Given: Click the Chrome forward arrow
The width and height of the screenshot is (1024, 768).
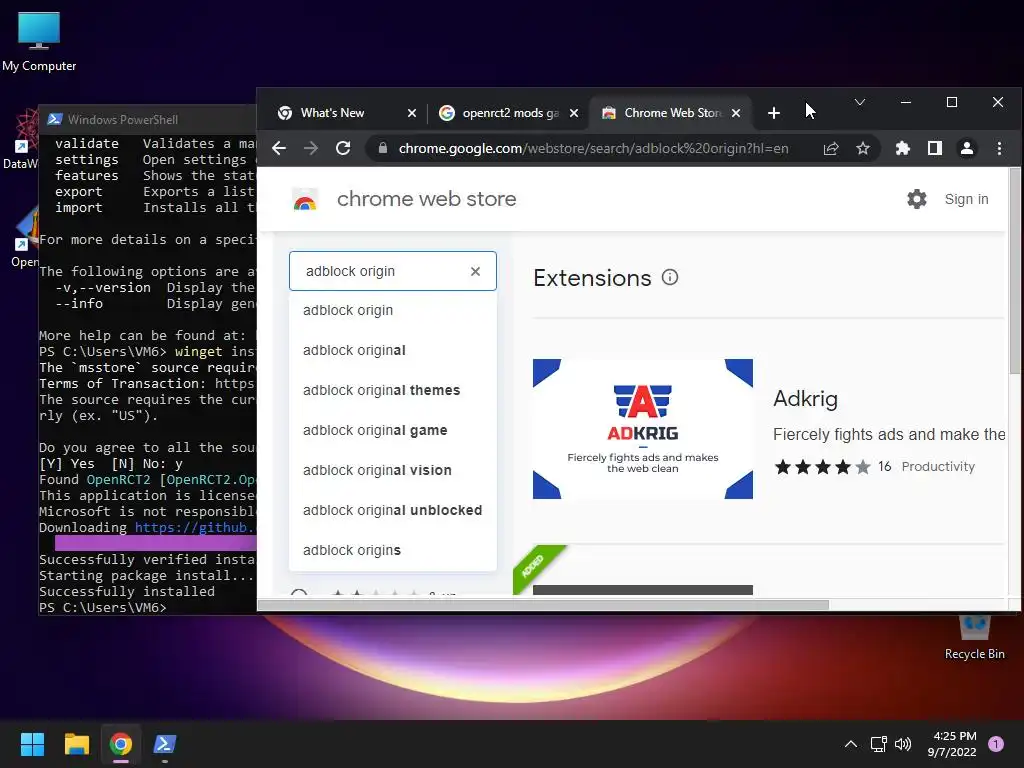Looking at the screenshot, I should pos(311,148).
